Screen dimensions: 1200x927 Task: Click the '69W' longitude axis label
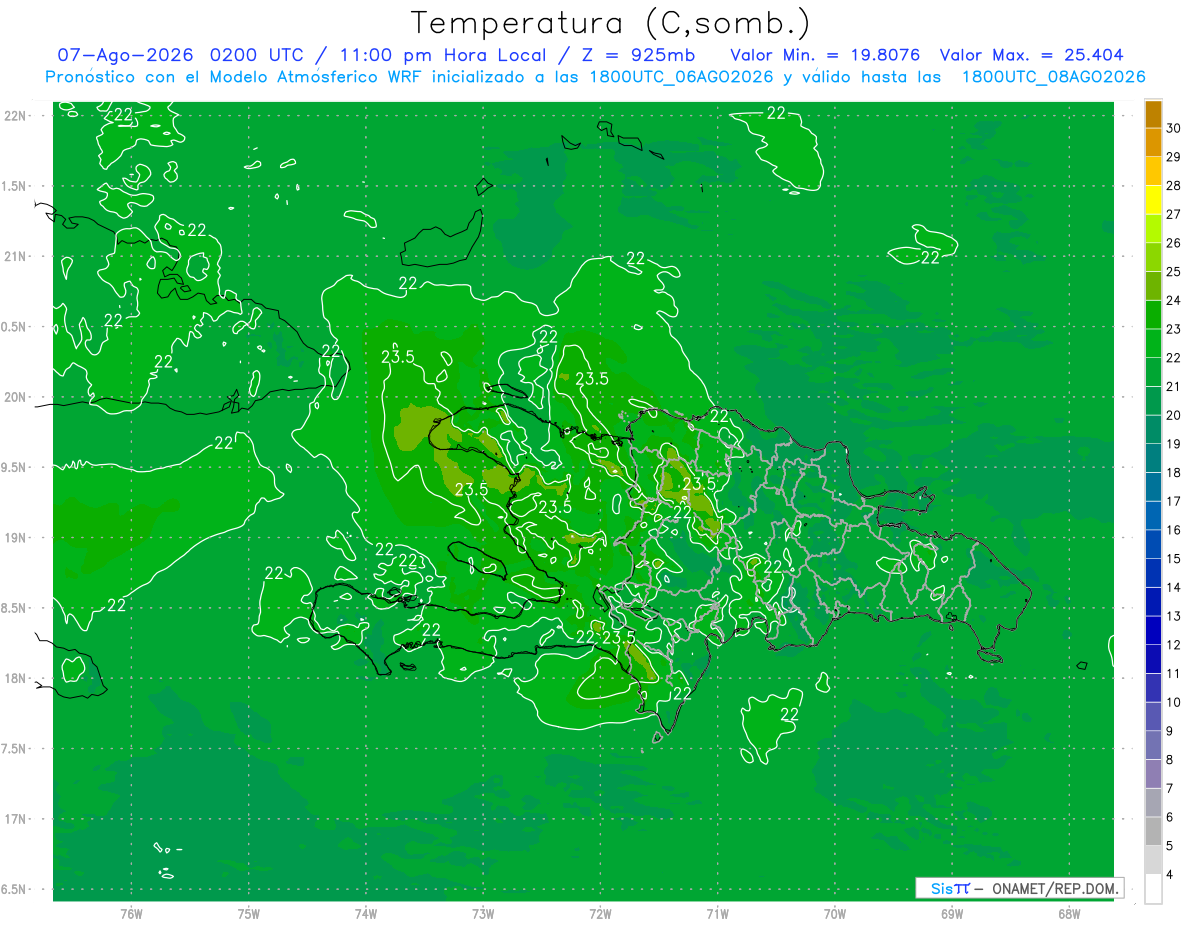tap(952, 913)
